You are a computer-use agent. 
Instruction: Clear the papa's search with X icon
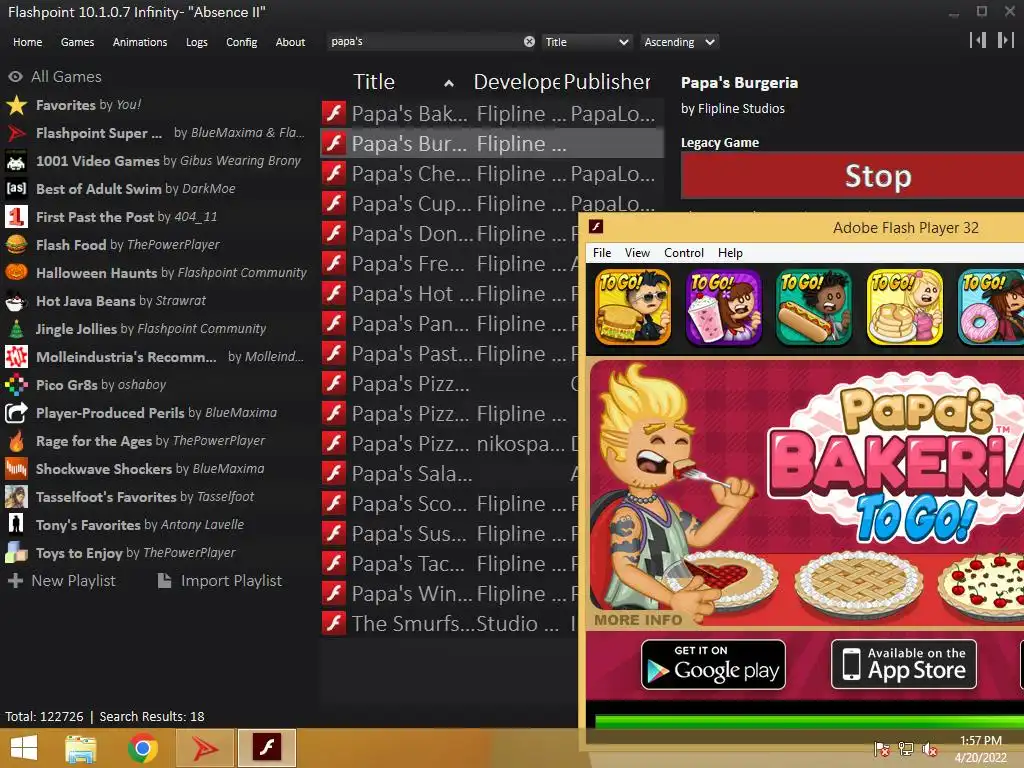point(529,42)
